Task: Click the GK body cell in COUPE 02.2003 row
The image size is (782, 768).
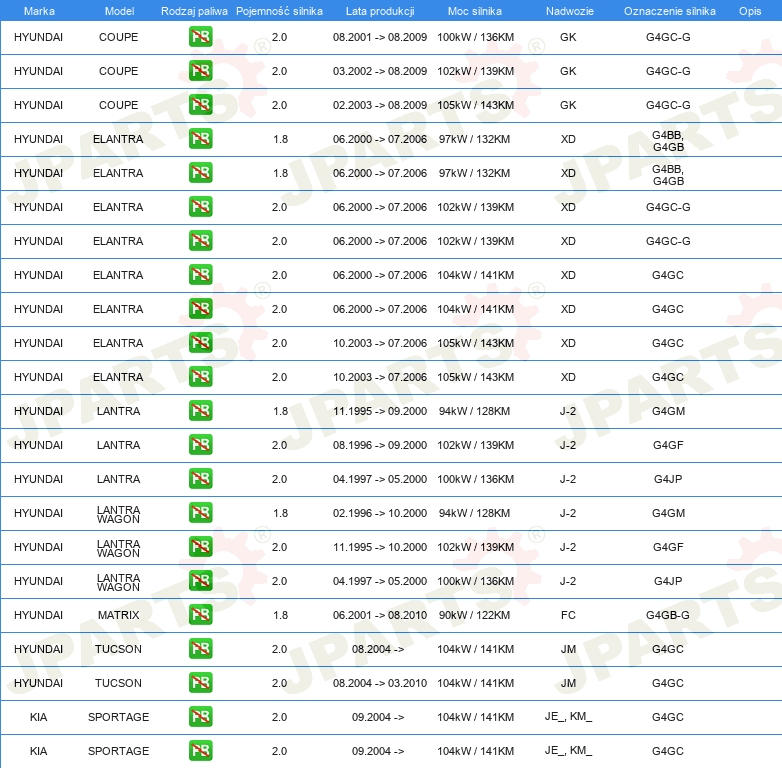Action: pos(568,105)
